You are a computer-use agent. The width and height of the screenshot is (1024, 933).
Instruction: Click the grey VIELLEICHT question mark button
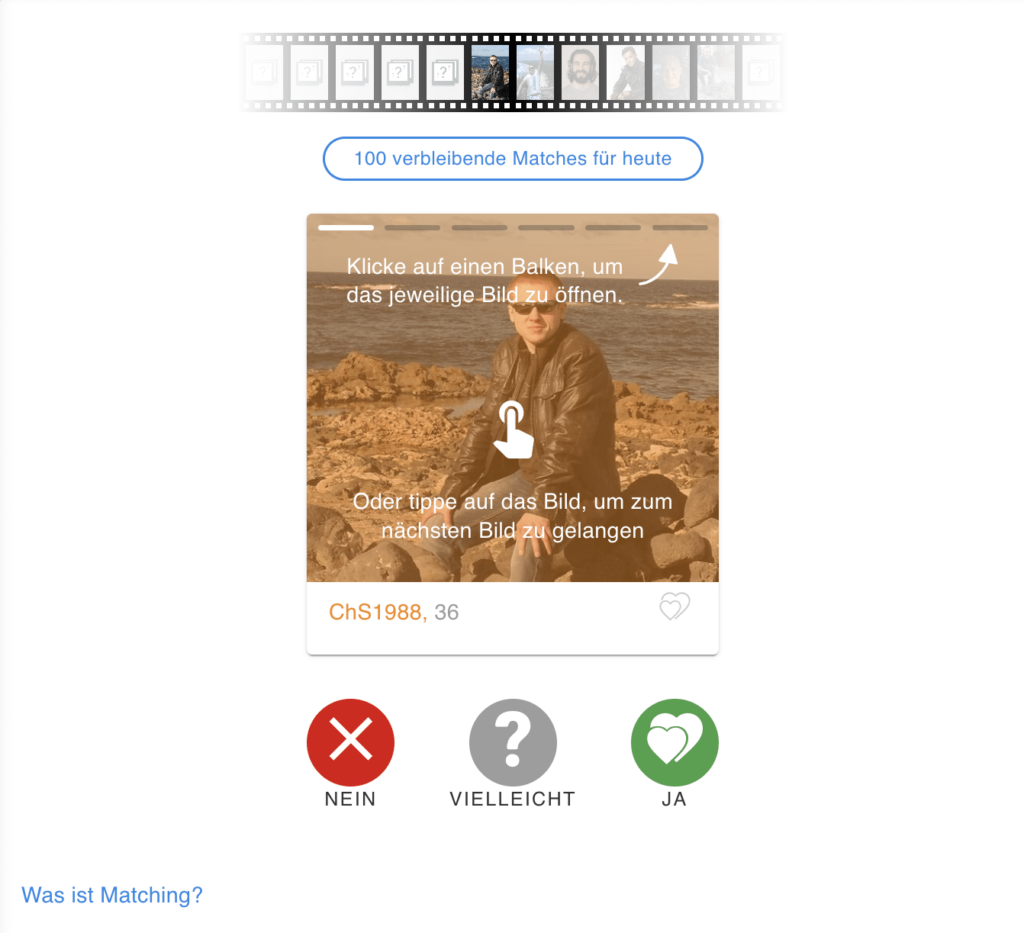[513, 742]
